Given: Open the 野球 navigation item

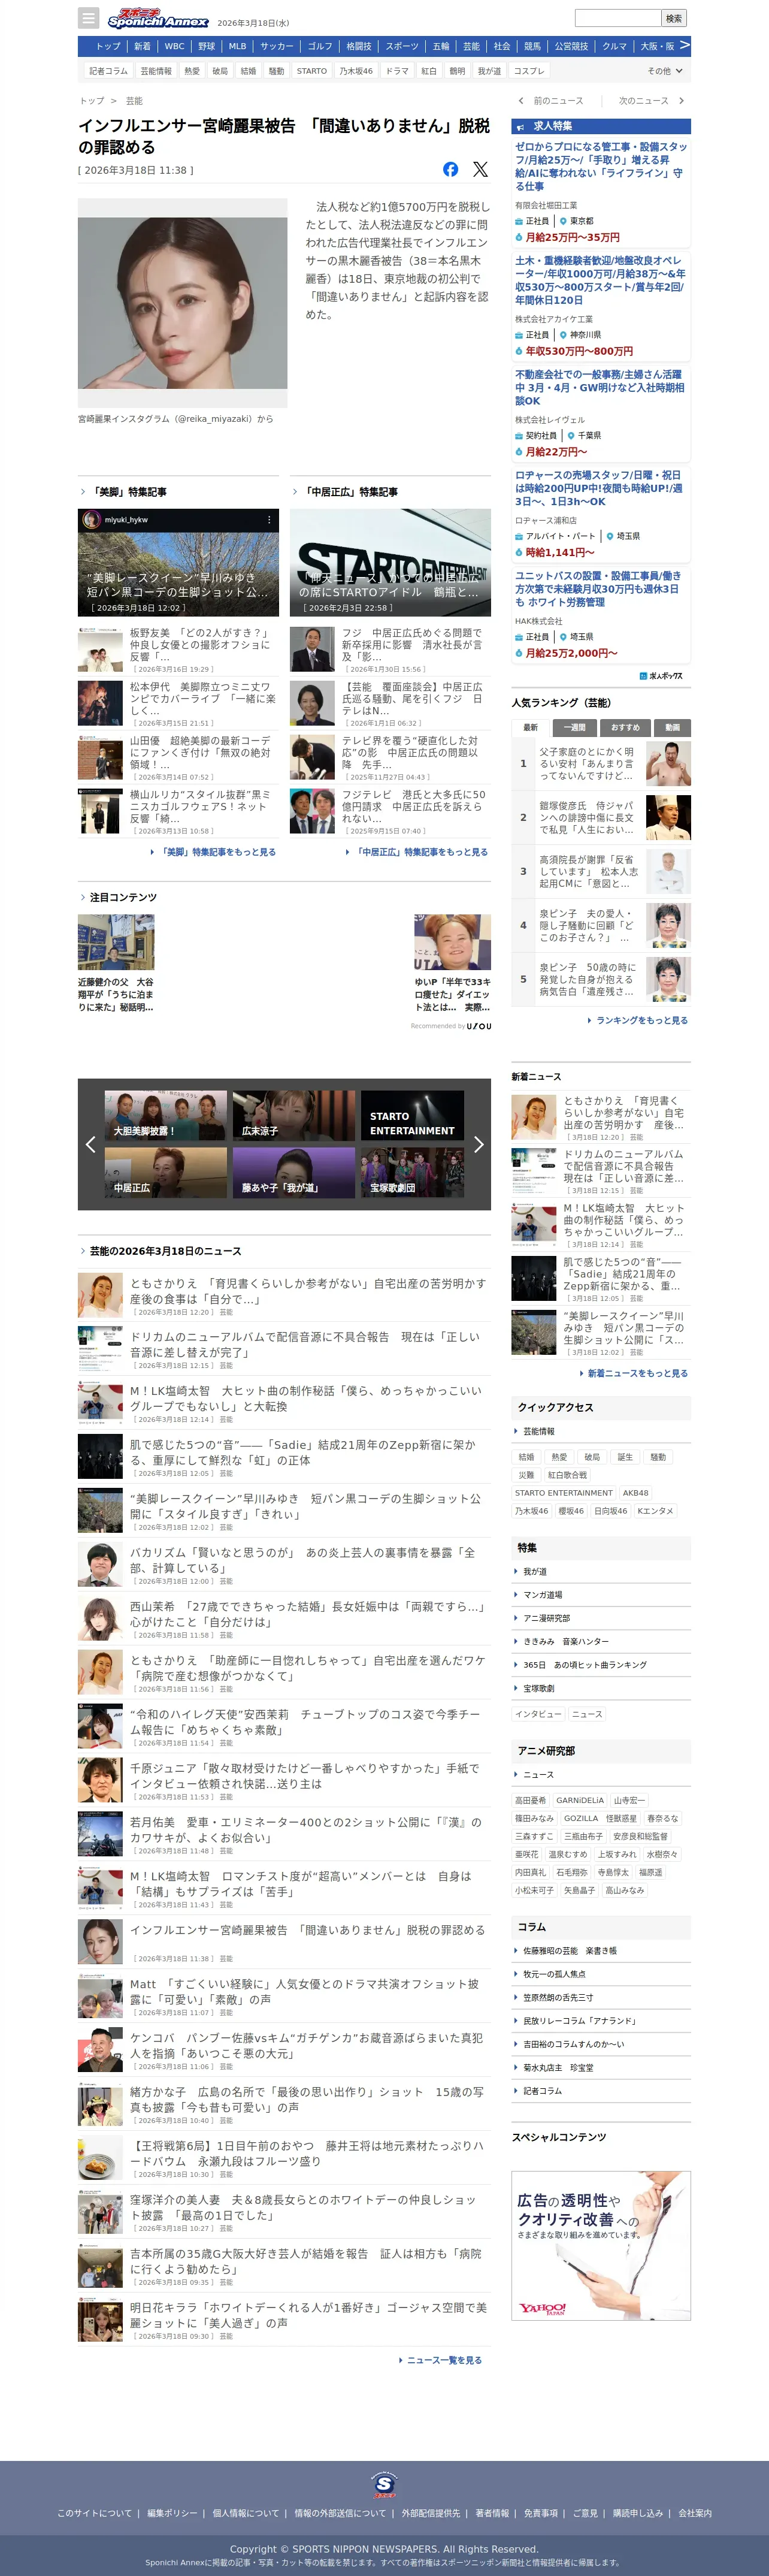Looking at the screenshot, I should click(x=206, y=46).
